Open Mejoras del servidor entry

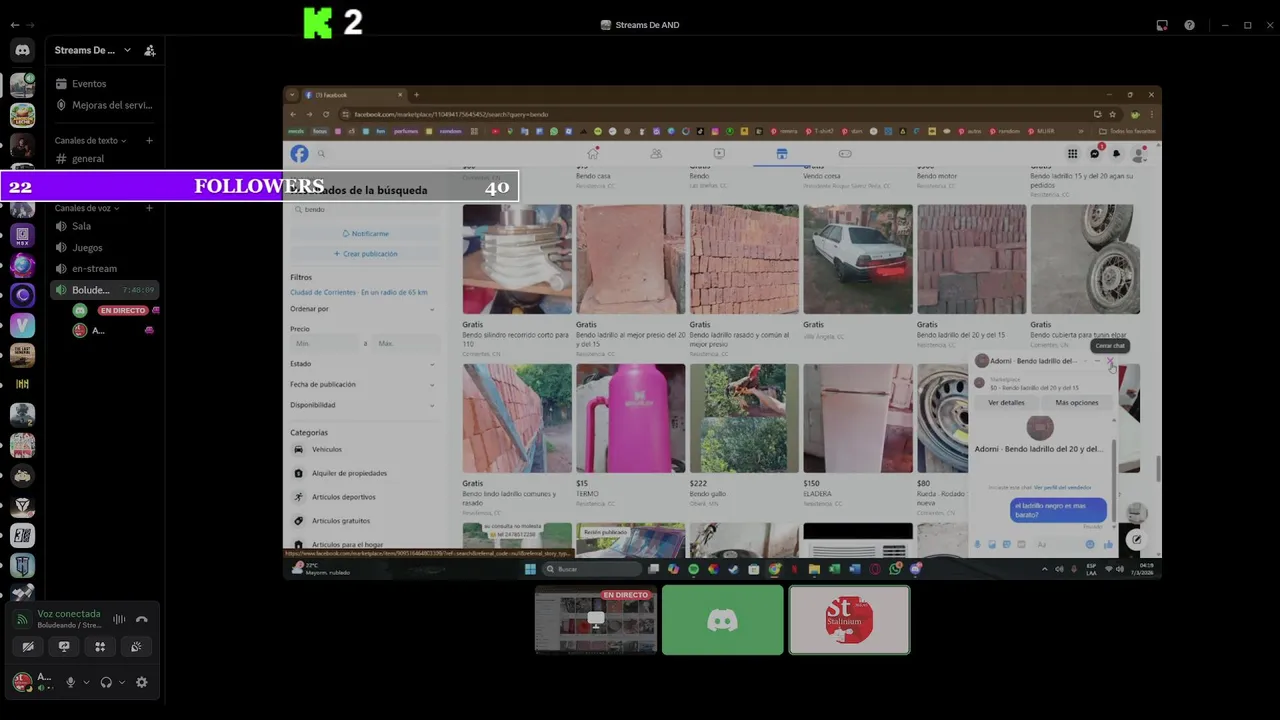coord(104,105)
